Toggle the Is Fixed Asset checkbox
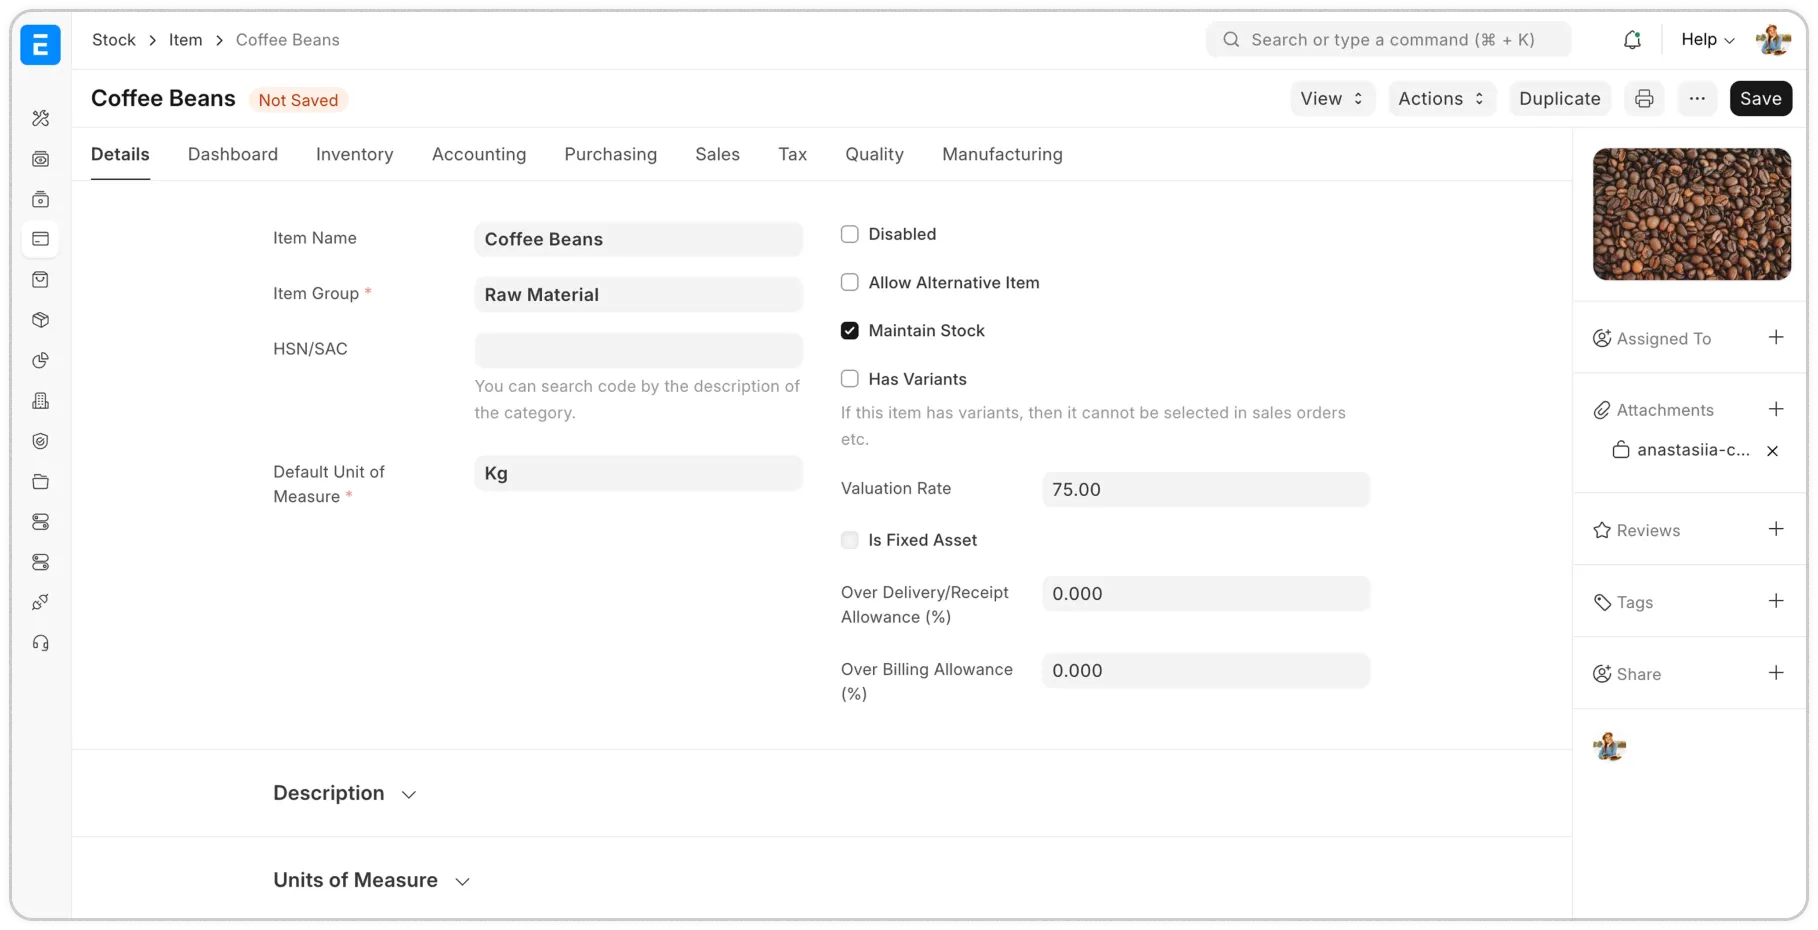The width and height of the screenshot is (1818, 930). 850,540
